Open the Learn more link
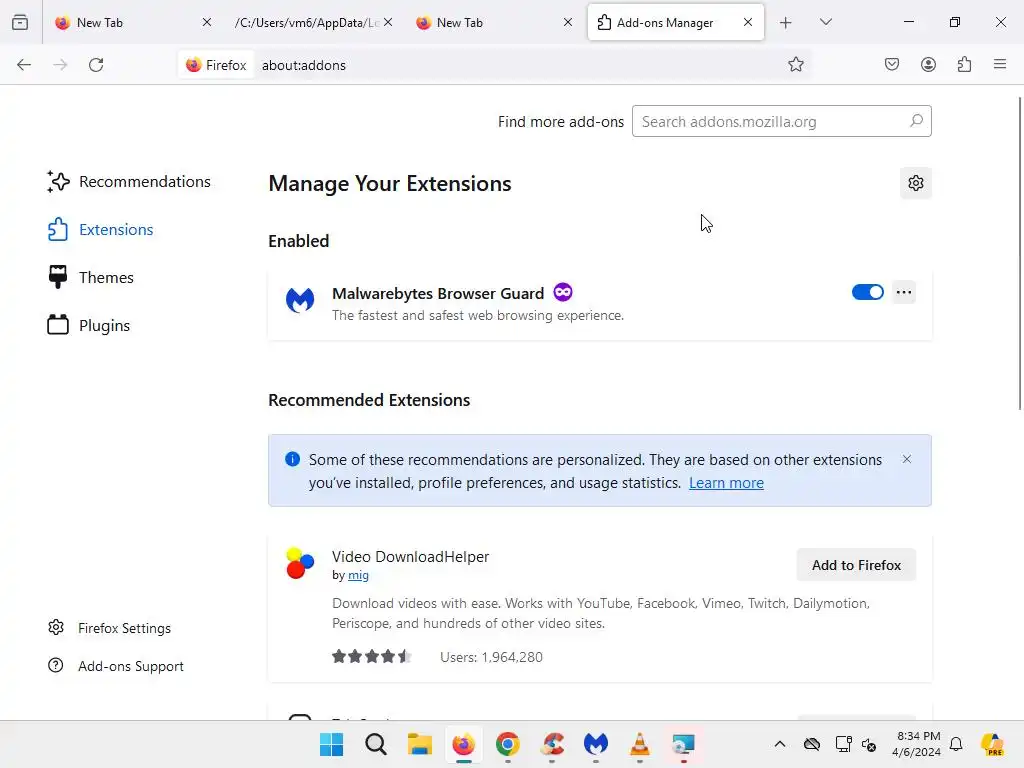 (x=726, y=483)
